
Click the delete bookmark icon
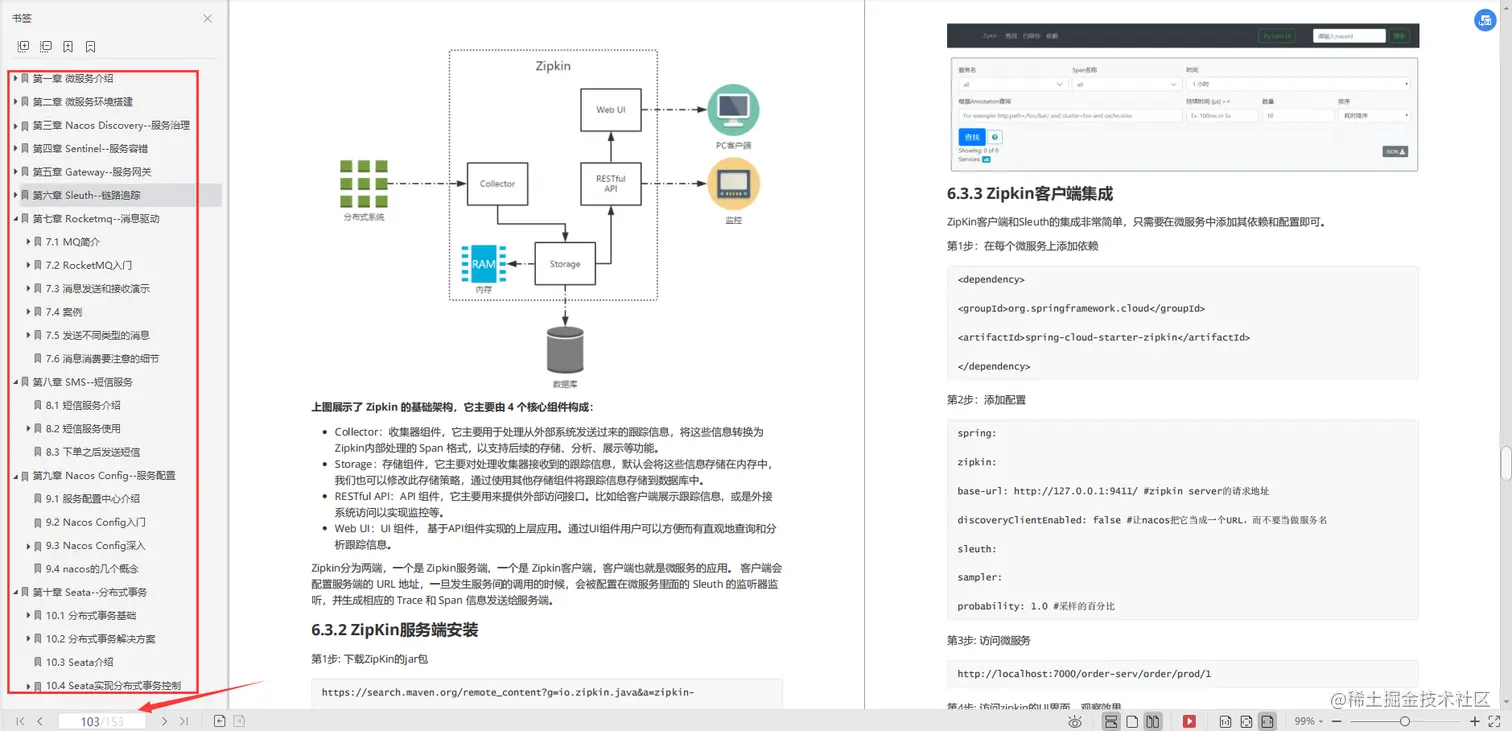[x=90, y=47]
